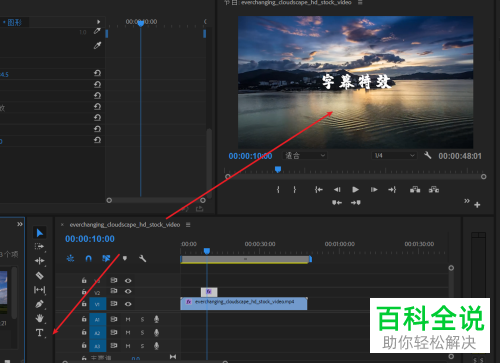Toggle nest sequences insert mode
This screenshot has height=363, width=500.
click(70, 258)
